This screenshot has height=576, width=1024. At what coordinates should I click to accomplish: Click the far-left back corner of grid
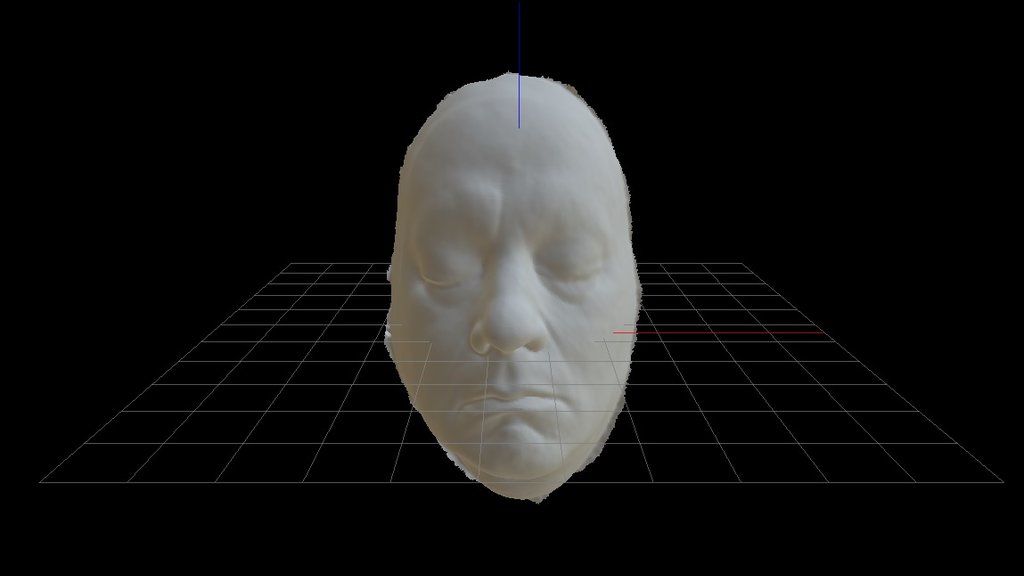coord(291,264)
